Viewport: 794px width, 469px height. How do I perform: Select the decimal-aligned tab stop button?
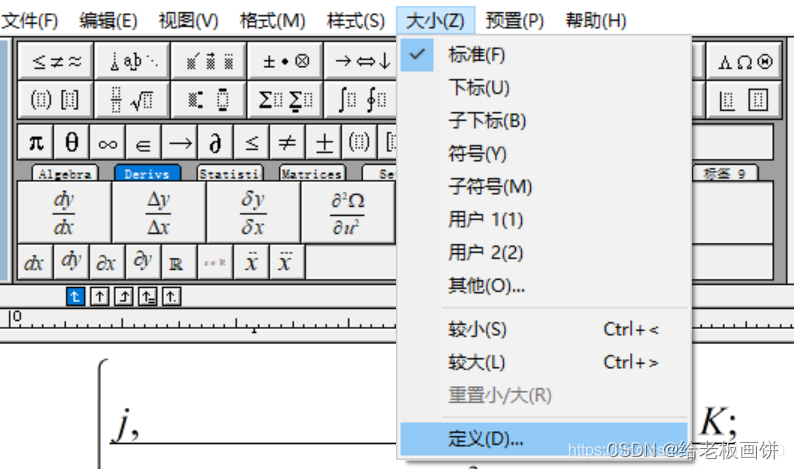[172, 296]
